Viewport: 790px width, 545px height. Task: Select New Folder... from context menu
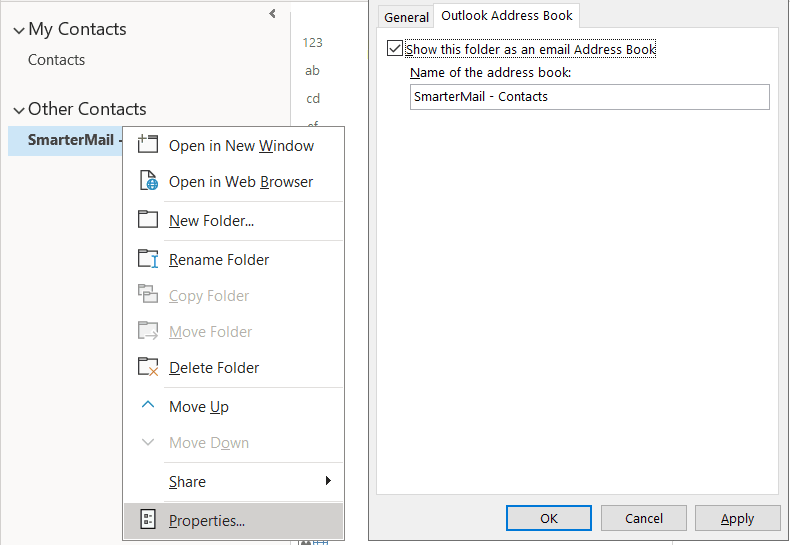pos(234,221)
